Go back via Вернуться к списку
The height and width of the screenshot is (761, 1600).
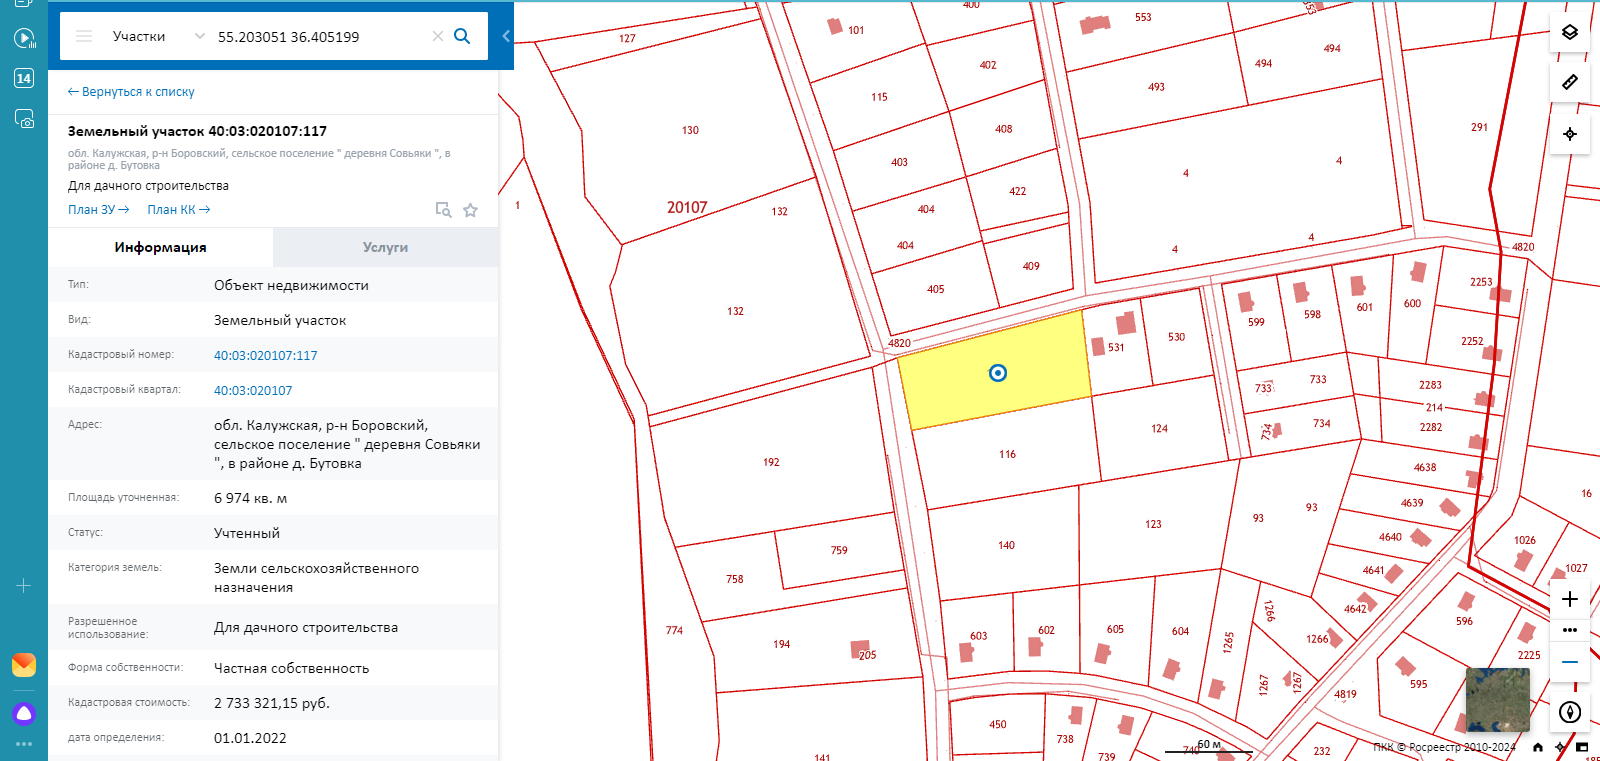(131, 92)
